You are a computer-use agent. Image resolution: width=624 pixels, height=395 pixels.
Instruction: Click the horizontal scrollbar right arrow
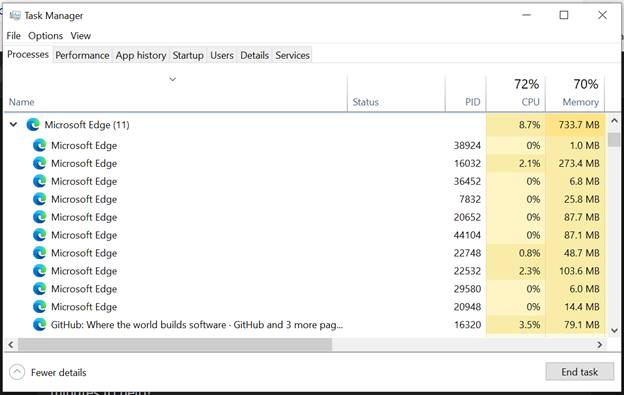(x=600, y=344)
